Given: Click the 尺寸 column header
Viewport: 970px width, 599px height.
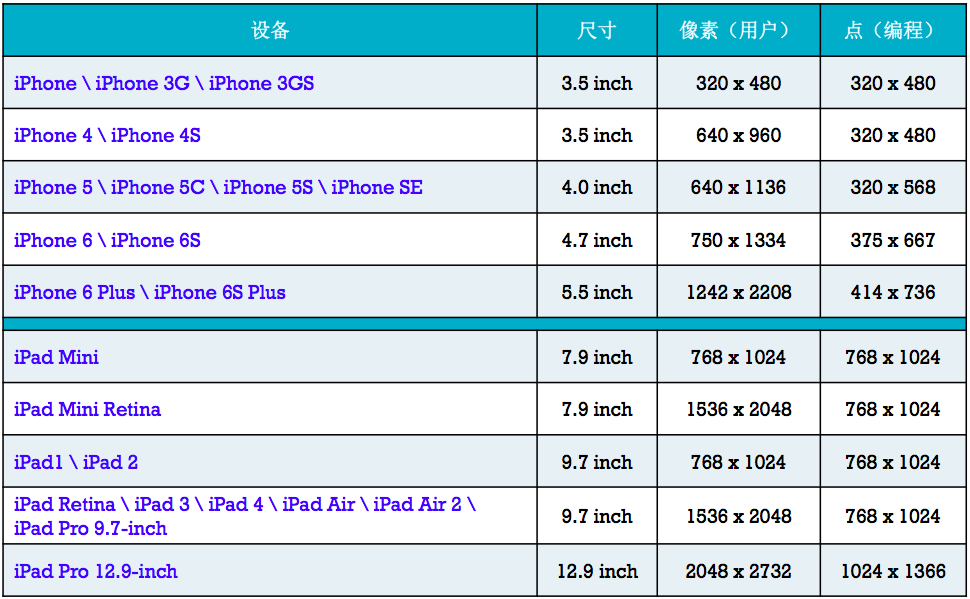Looking at the screenshot, I should pos(597,30).
